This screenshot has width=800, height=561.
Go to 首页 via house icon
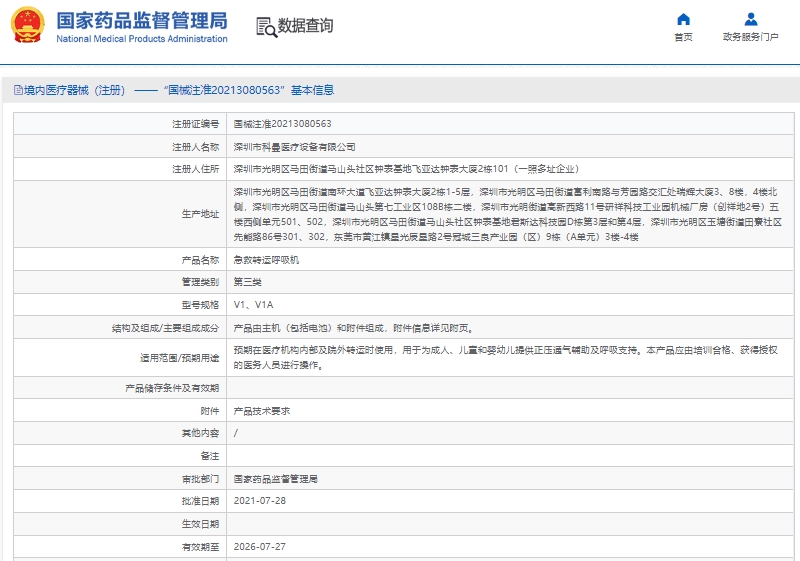[x=683, y=19]
